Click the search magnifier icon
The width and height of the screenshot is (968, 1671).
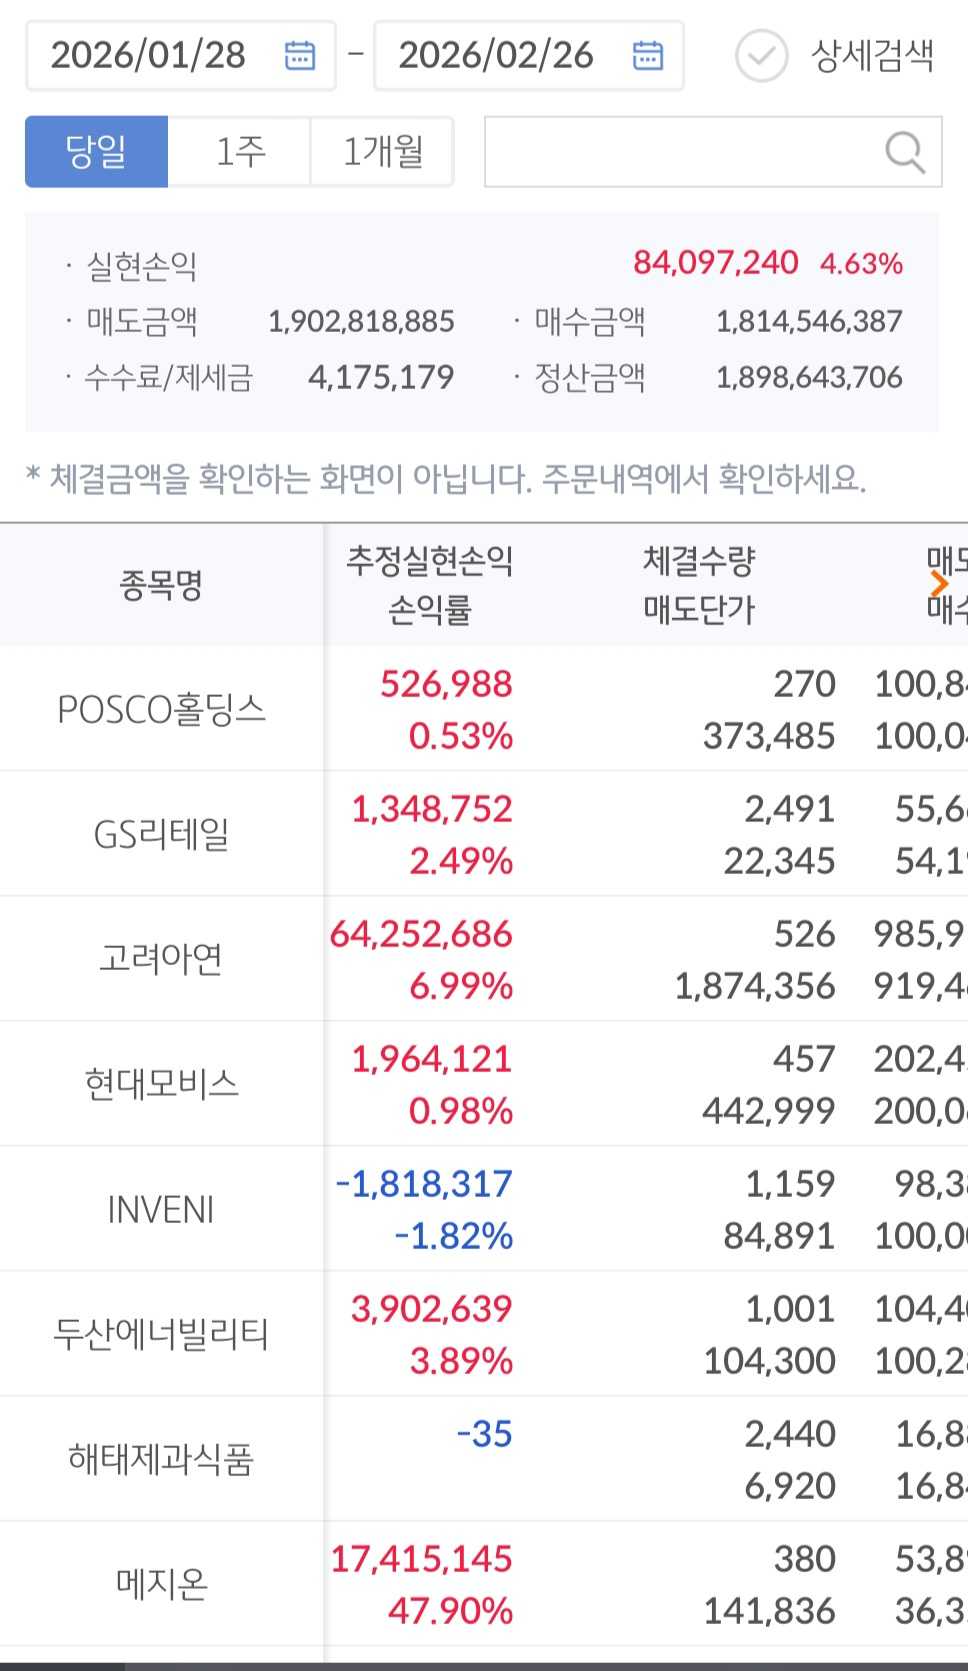[904, 152]
